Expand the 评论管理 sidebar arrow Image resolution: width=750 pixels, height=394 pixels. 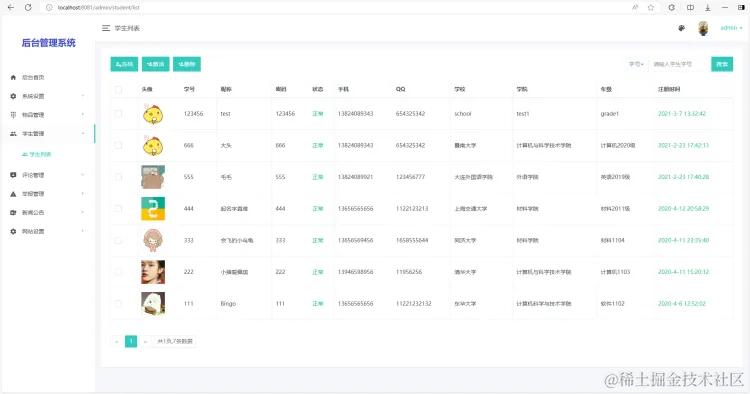pyautogui.click(x=83, y=175)
